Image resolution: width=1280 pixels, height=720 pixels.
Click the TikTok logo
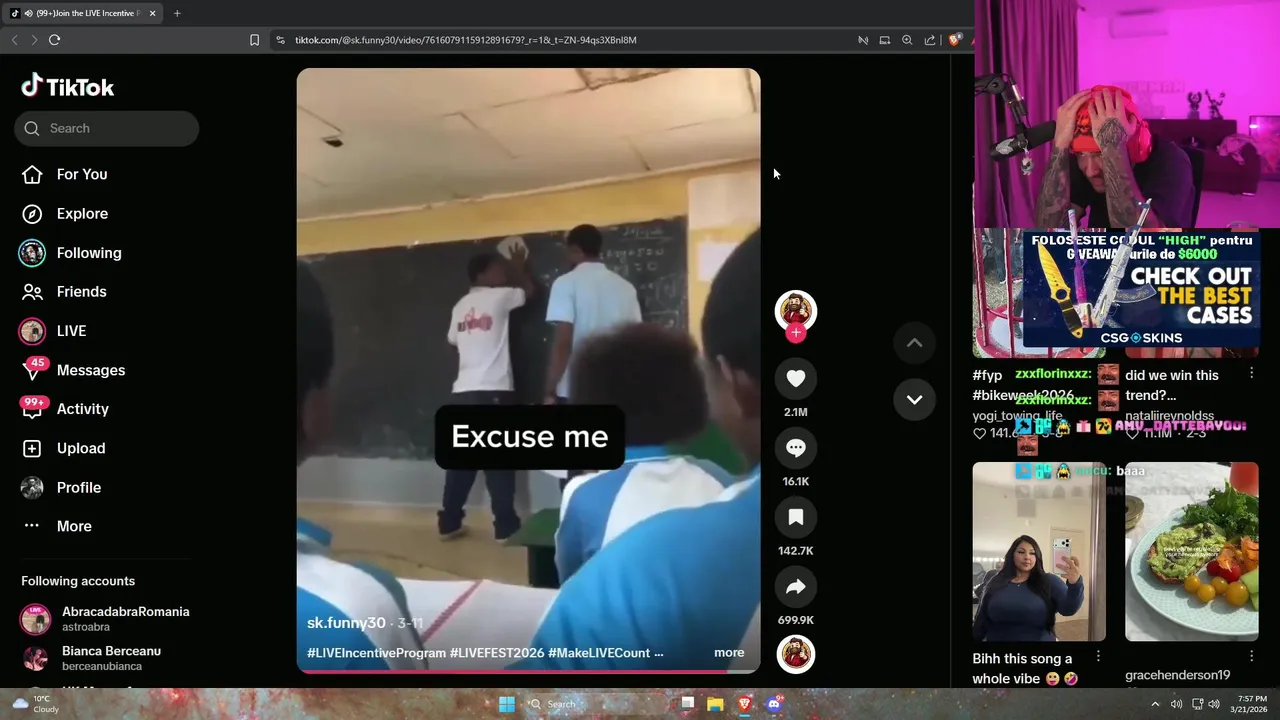tap(67, 87)
